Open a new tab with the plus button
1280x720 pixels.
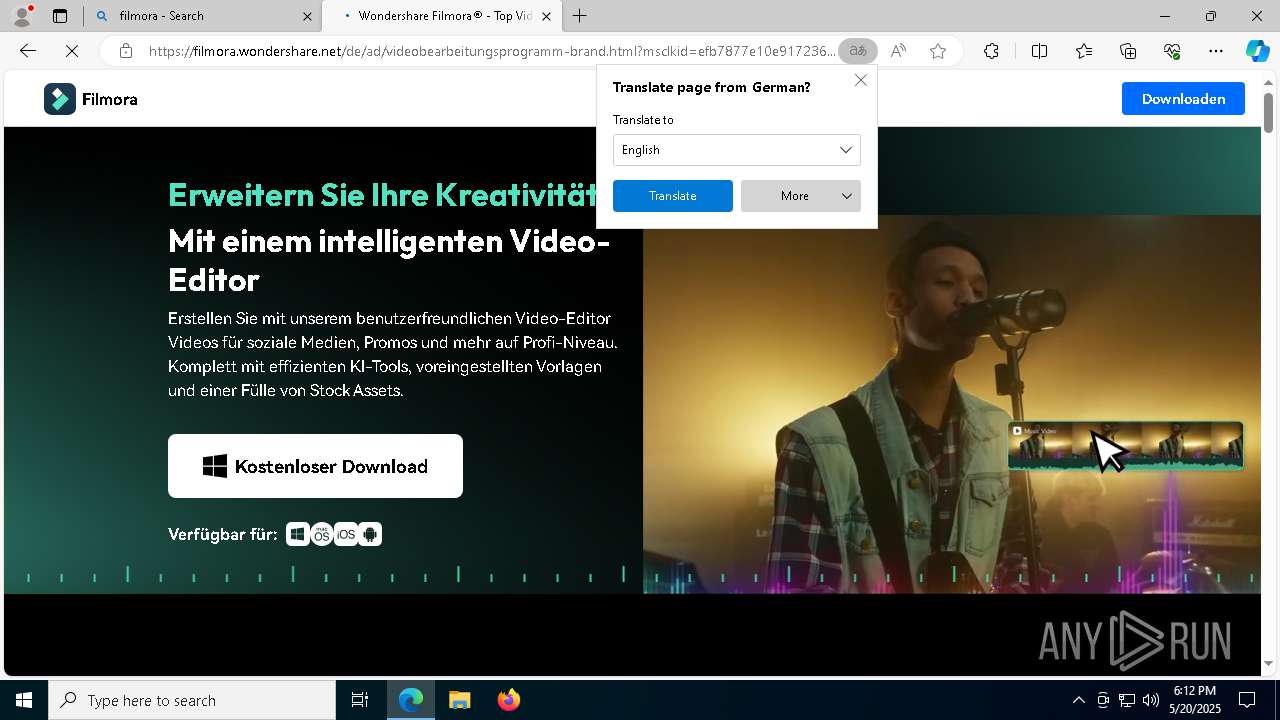click(x=579, y=16)
